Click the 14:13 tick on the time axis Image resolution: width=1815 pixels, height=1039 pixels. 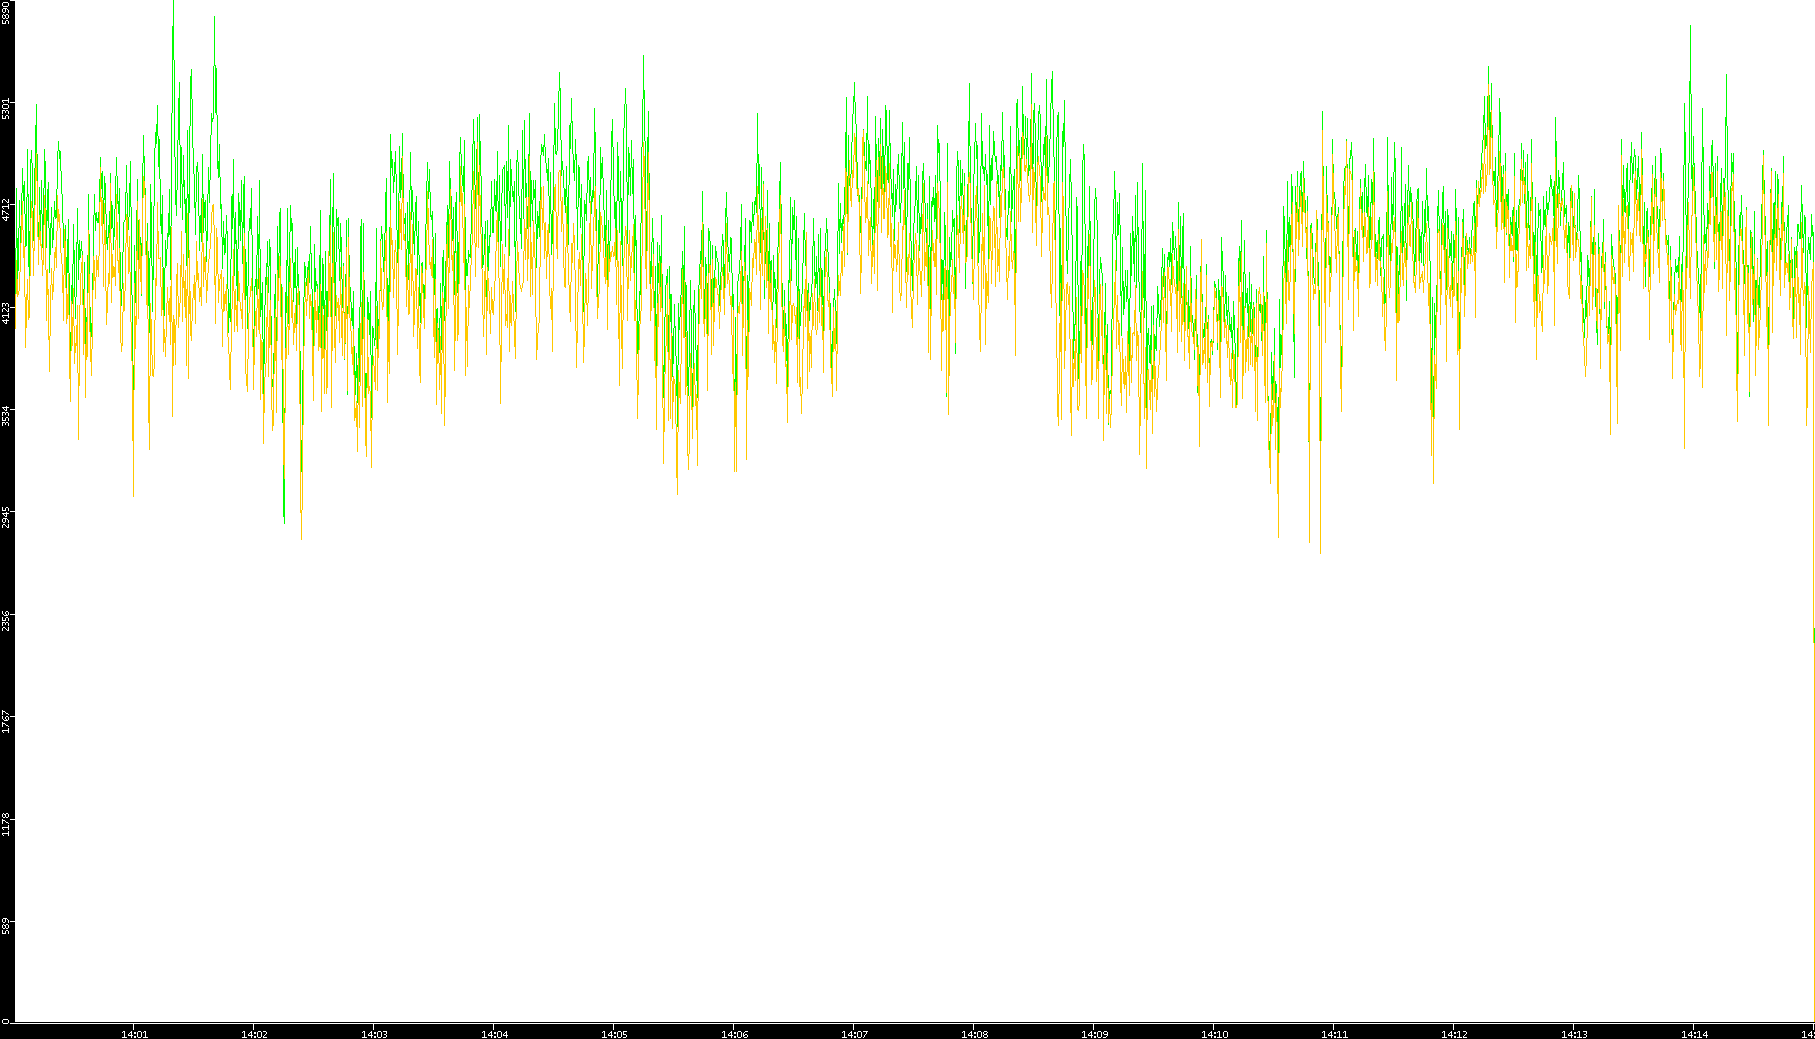[1574, 1034]
